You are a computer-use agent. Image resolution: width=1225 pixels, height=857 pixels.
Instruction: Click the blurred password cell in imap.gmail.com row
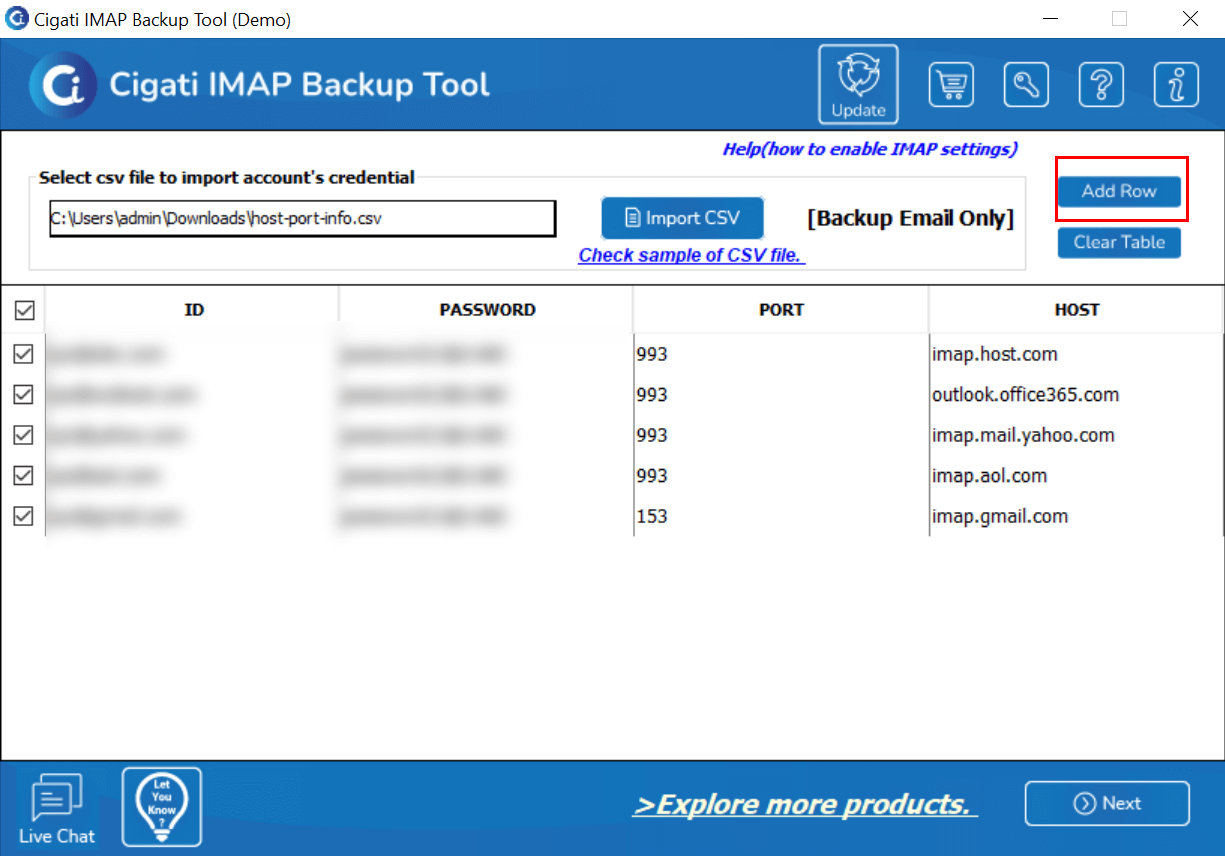487,516
